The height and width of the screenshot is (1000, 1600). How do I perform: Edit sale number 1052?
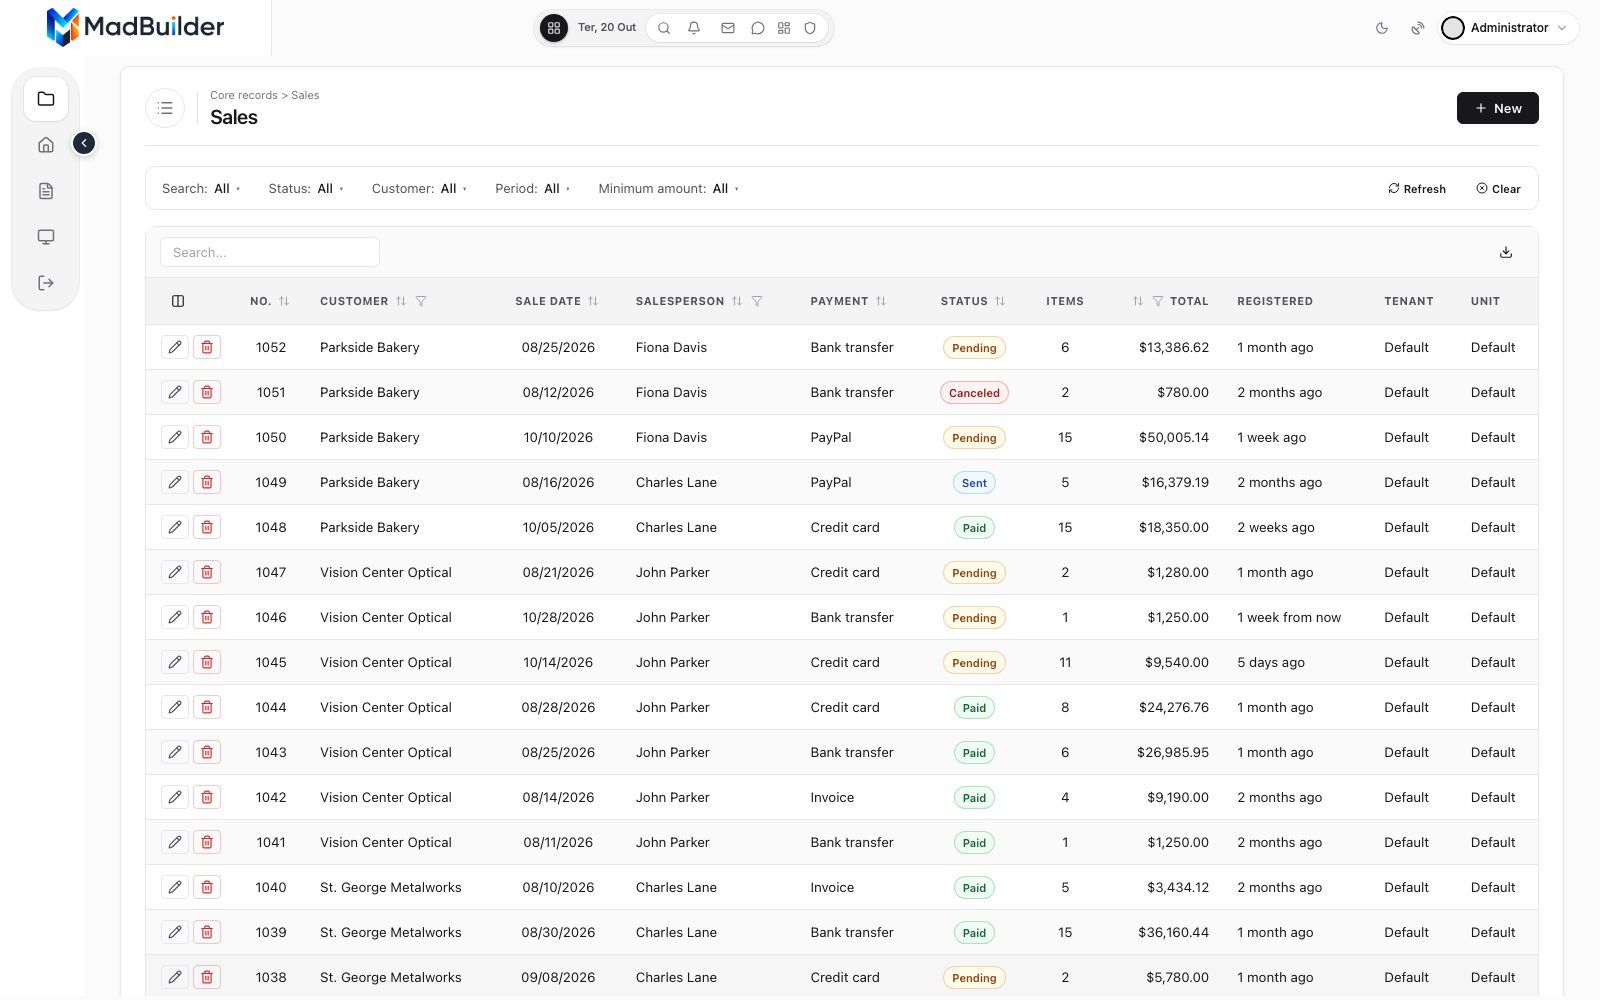point(175,347)
